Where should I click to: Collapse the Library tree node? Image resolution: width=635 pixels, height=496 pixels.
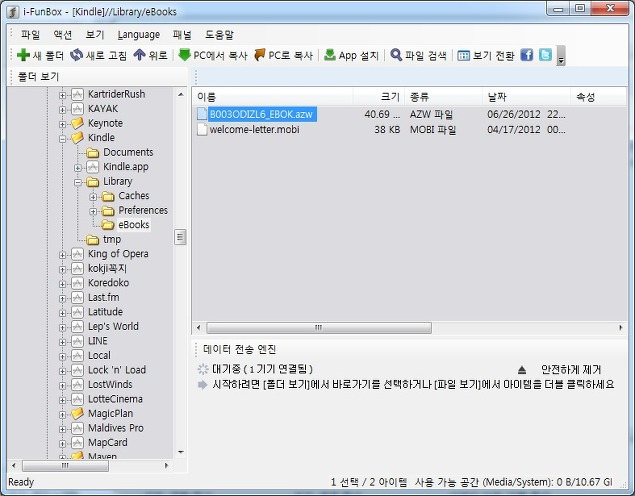(x=78, y=183)
